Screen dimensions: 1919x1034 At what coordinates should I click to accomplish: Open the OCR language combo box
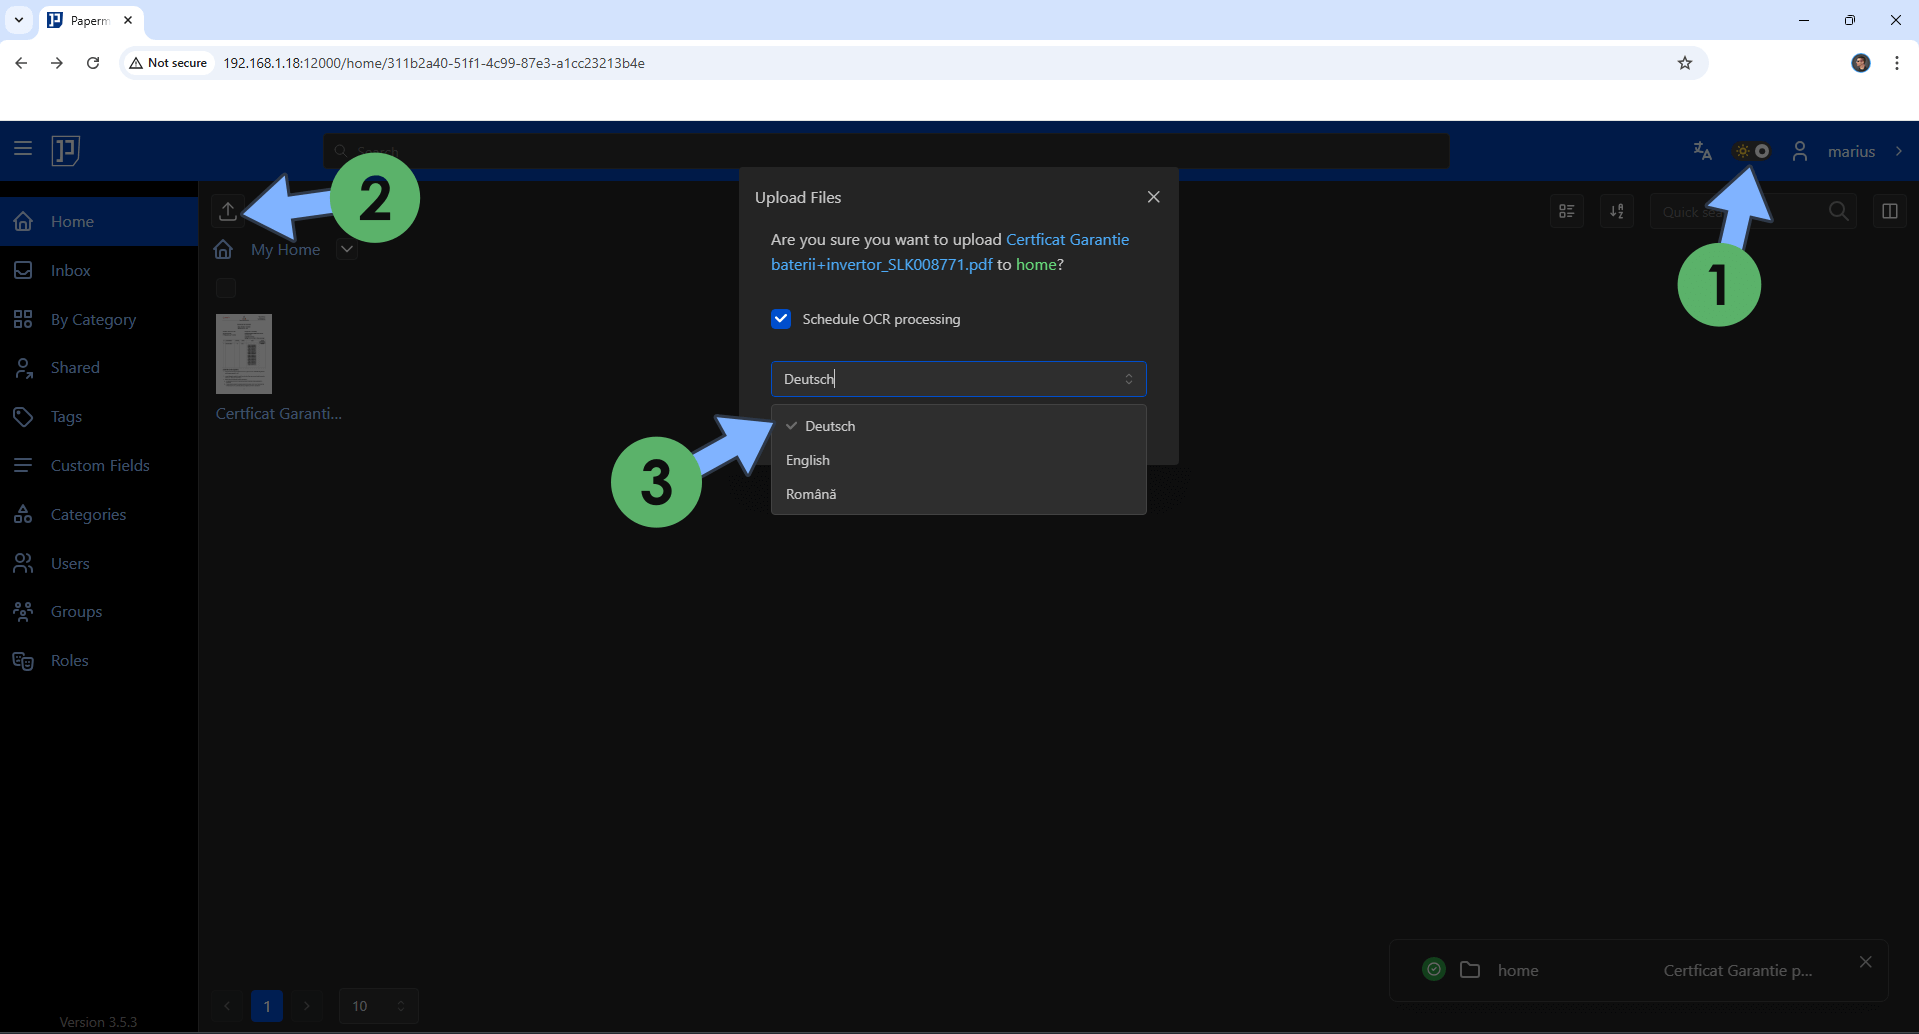coord(957,379)
